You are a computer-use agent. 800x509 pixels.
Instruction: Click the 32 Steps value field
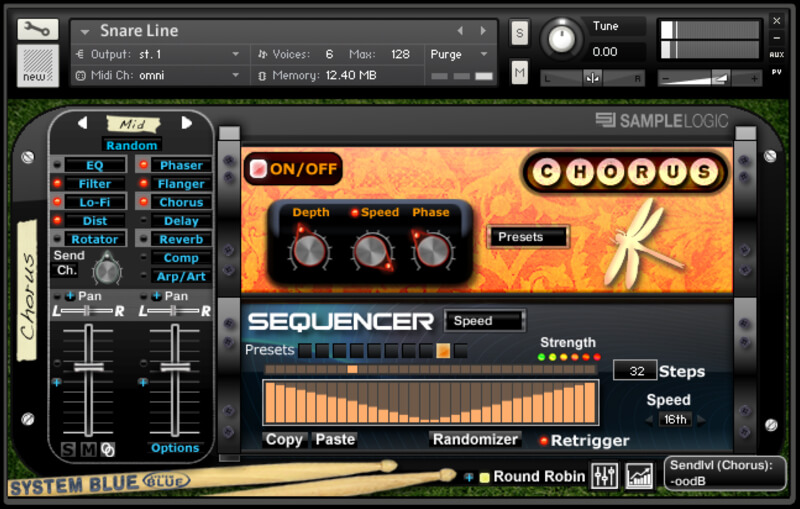point(635,371)
